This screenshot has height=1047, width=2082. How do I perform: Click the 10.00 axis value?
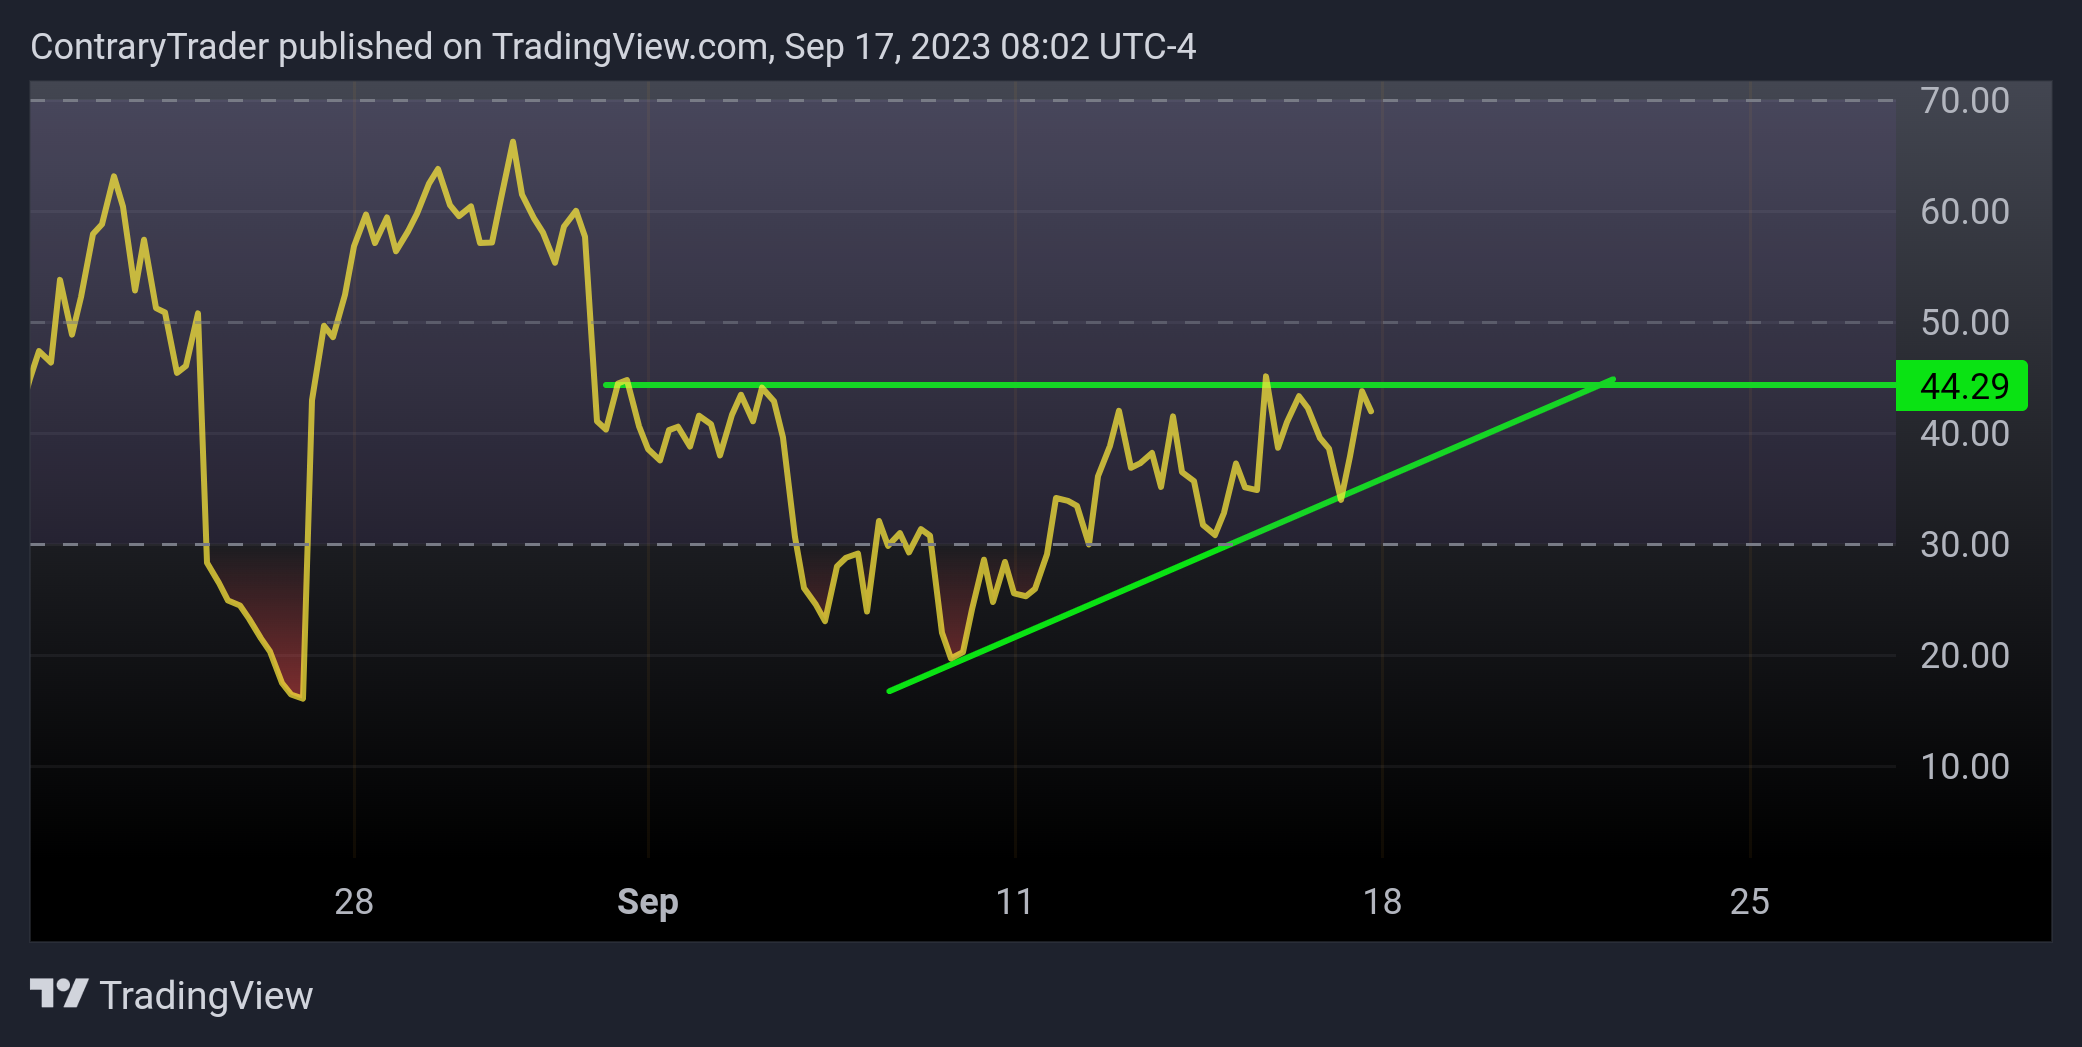click(1964, 767)
